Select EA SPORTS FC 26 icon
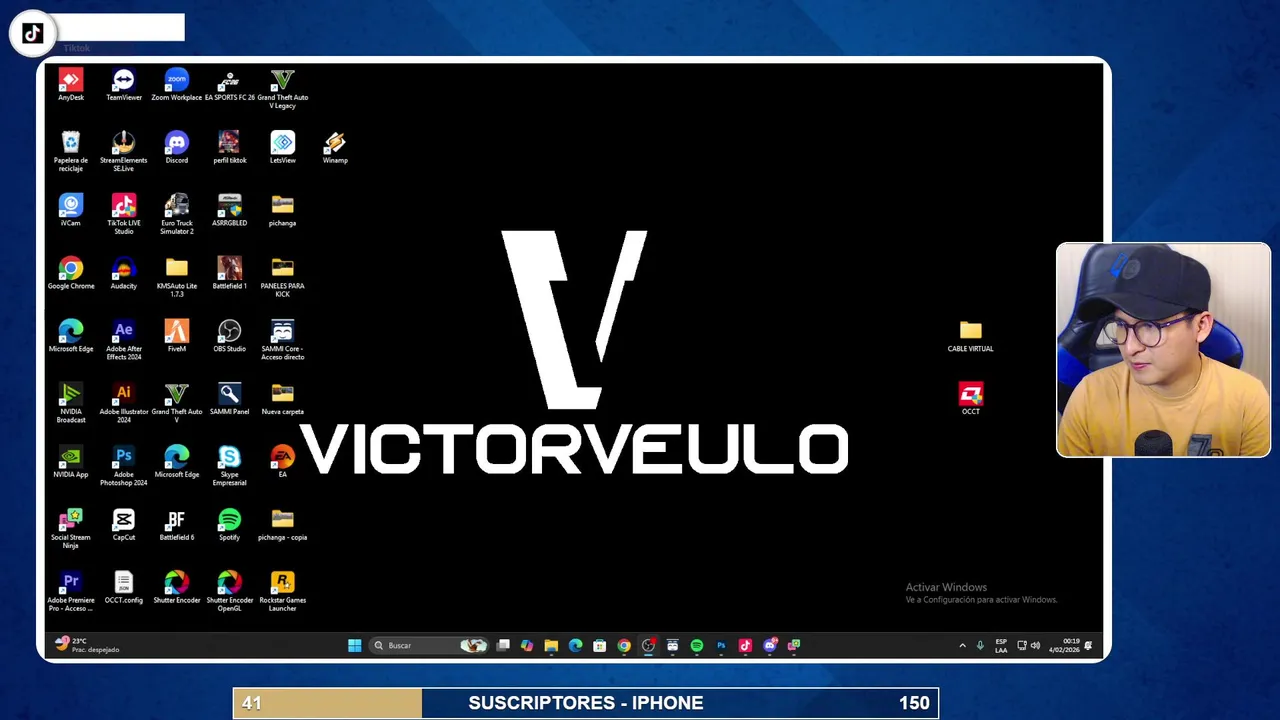This screenshot has width=1280, height=720. pos(230,85)
